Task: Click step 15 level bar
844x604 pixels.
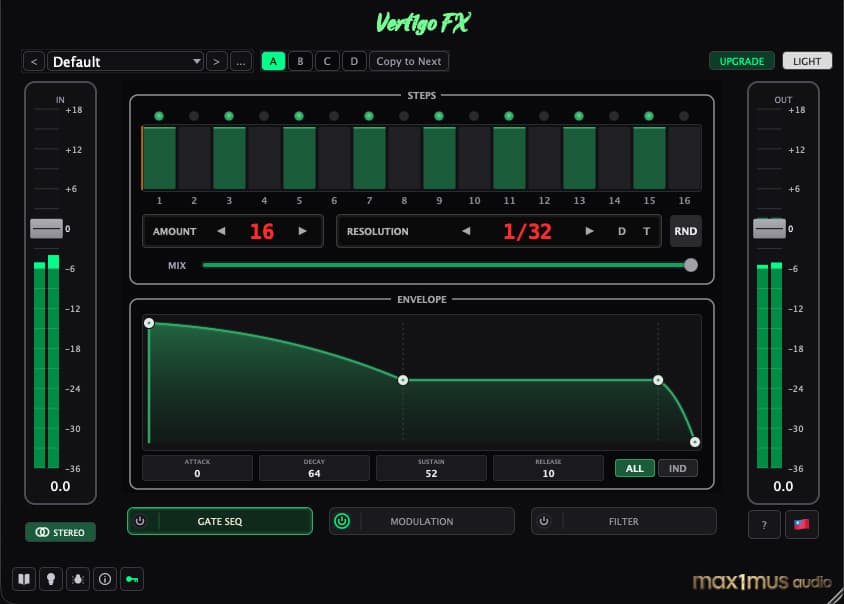Action: (649, 158)
